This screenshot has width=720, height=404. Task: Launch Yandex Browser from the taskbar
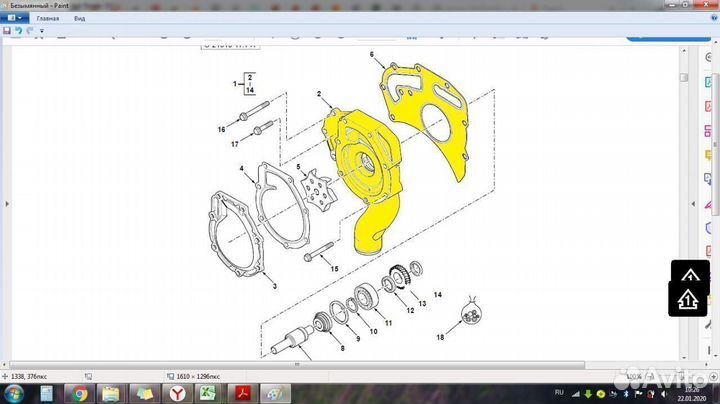point(178,393)
